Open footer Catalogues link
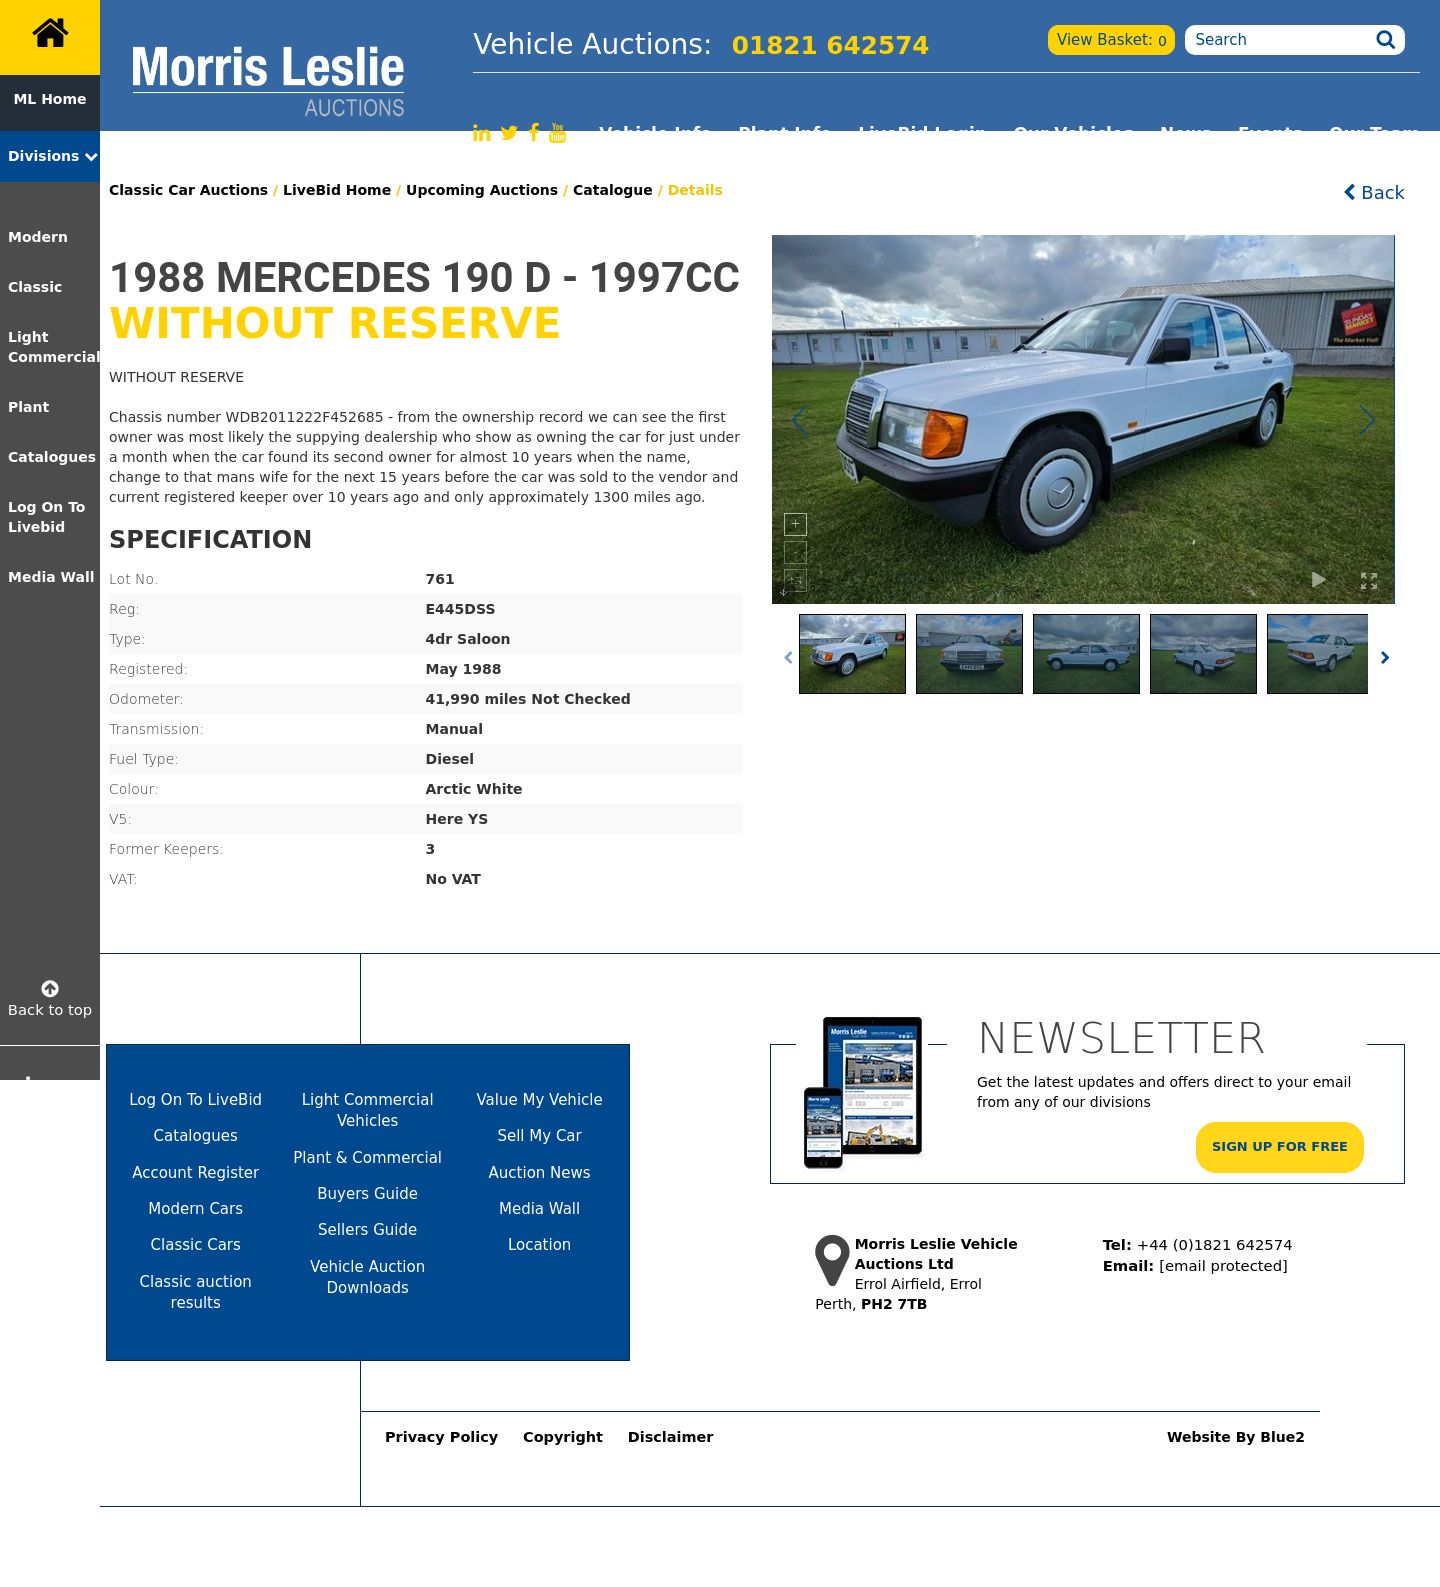Screen dimensions: 1440x1587 [x=195, y=1136]
